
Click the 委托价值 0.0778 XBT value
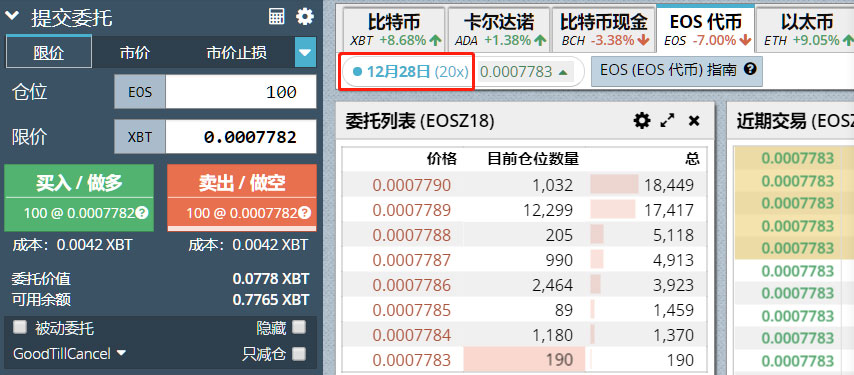pyautogui.click(x=271, y=279)
